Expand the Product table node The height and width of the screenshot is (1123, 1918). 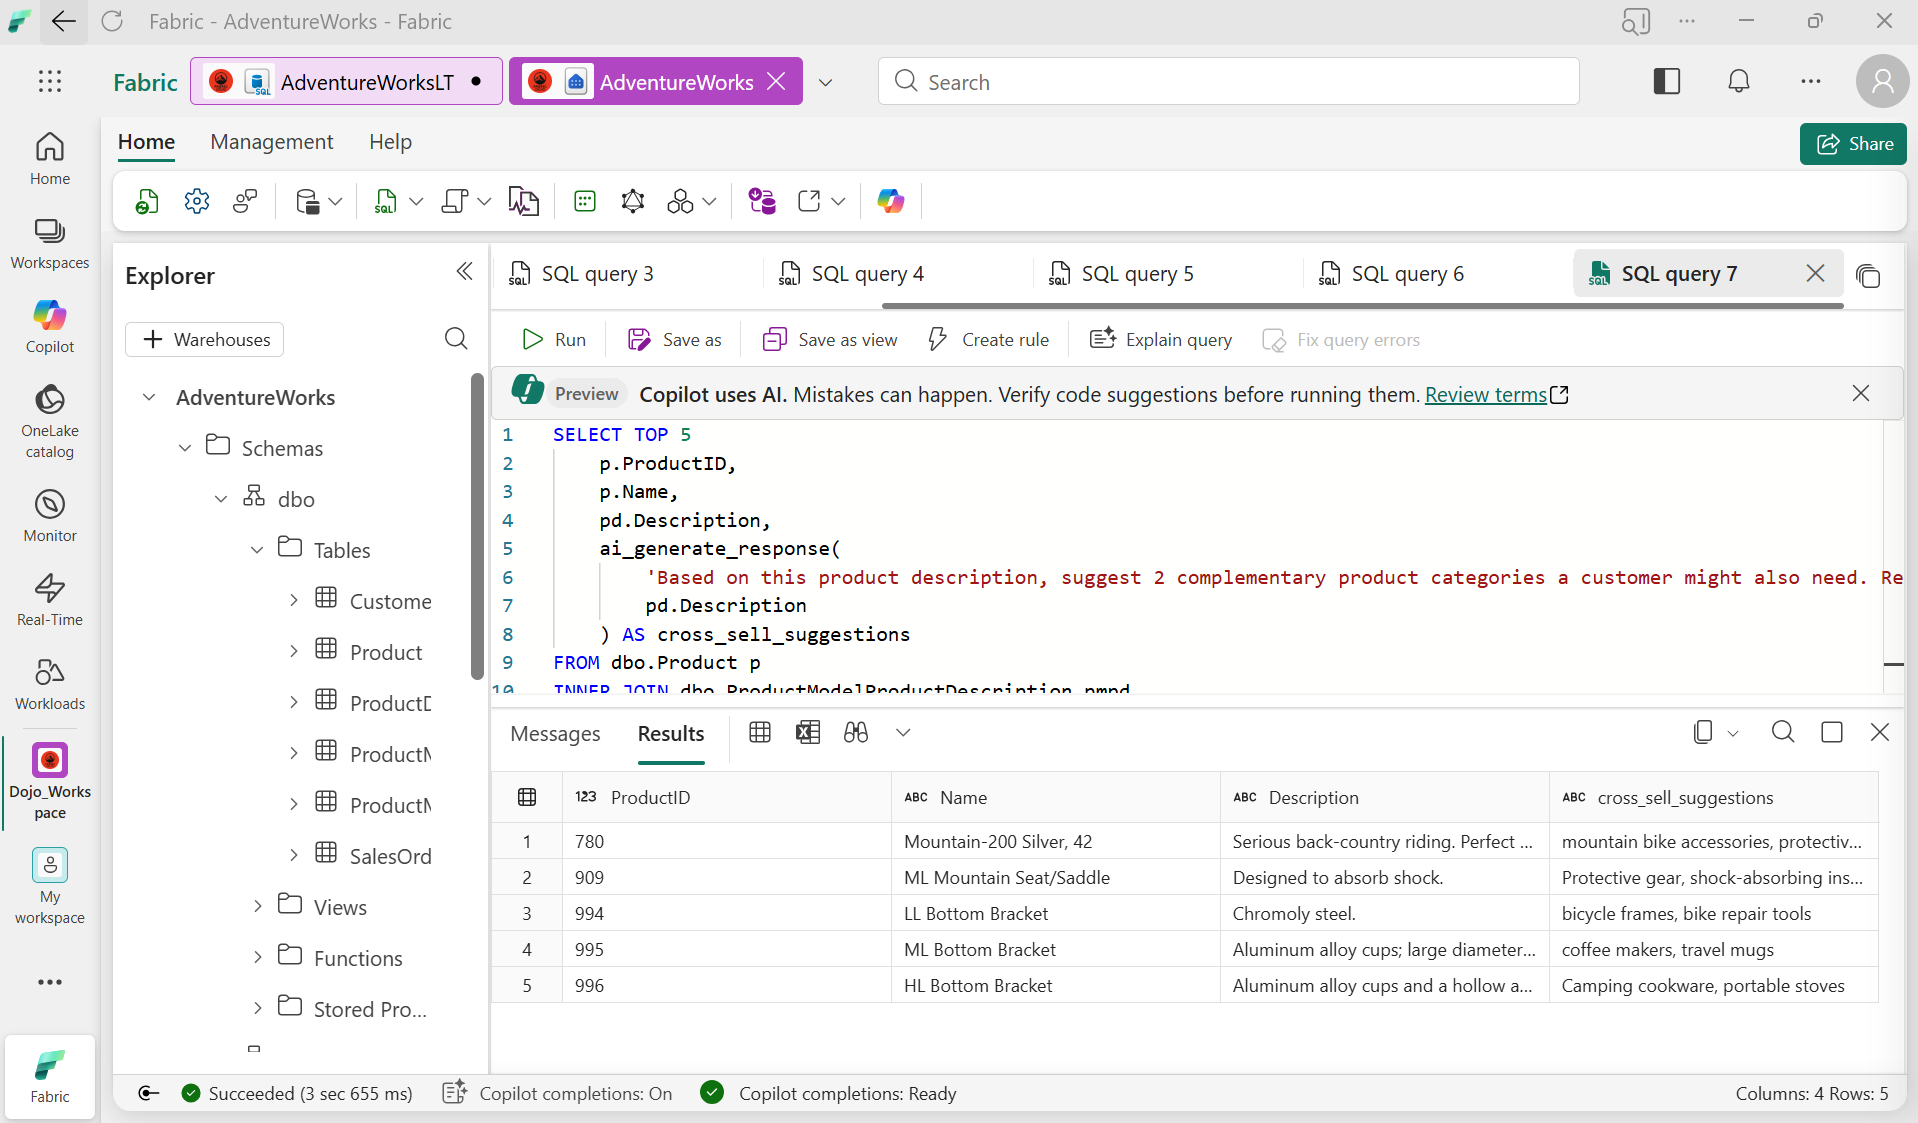coord(293,652)
